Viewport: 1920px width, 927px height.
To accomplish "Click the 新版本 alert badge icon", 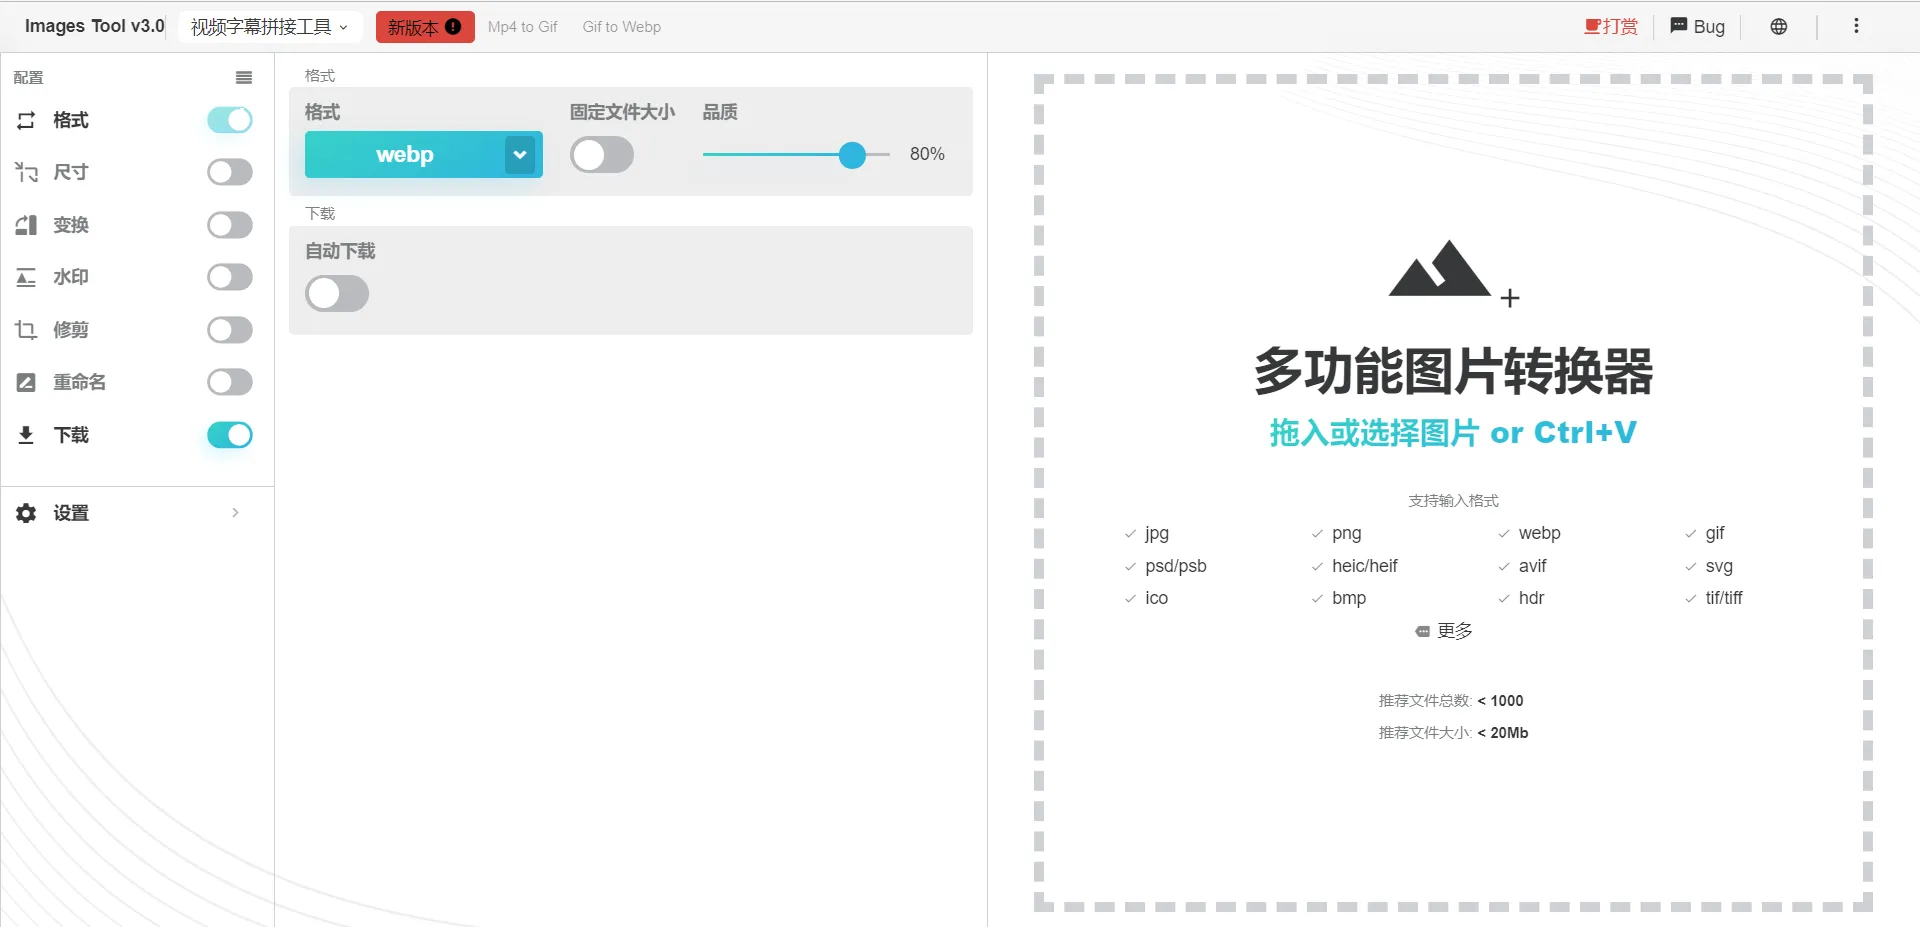I will click(x=453, y=27).
